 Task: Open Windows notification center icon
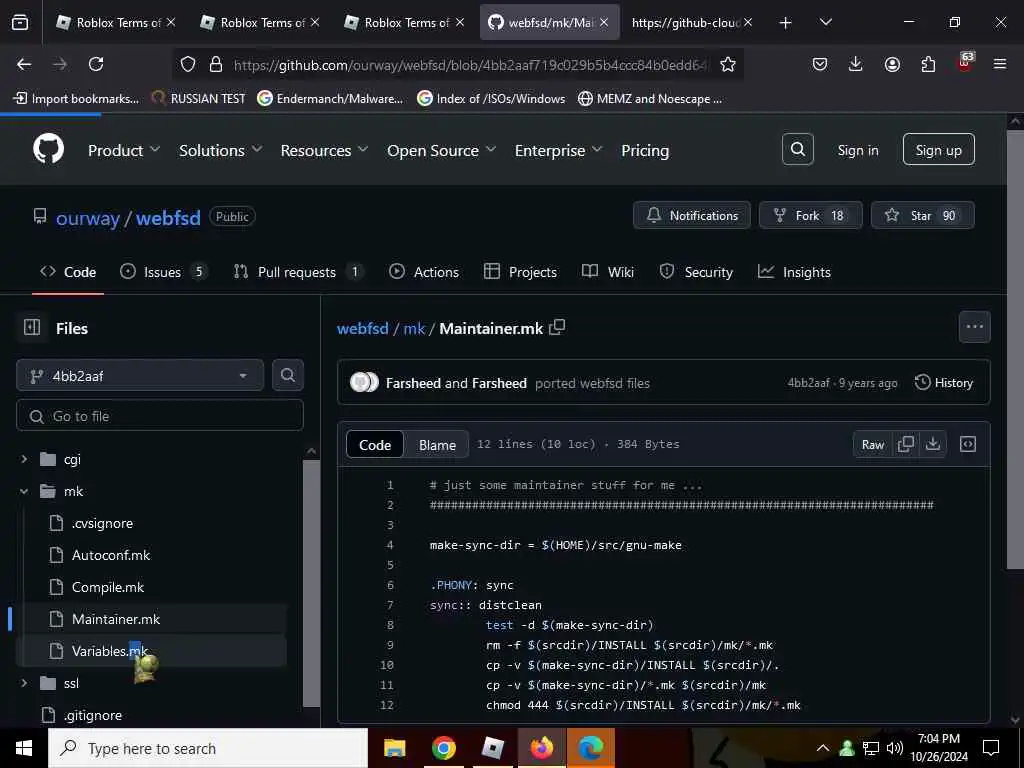[991, 748]
